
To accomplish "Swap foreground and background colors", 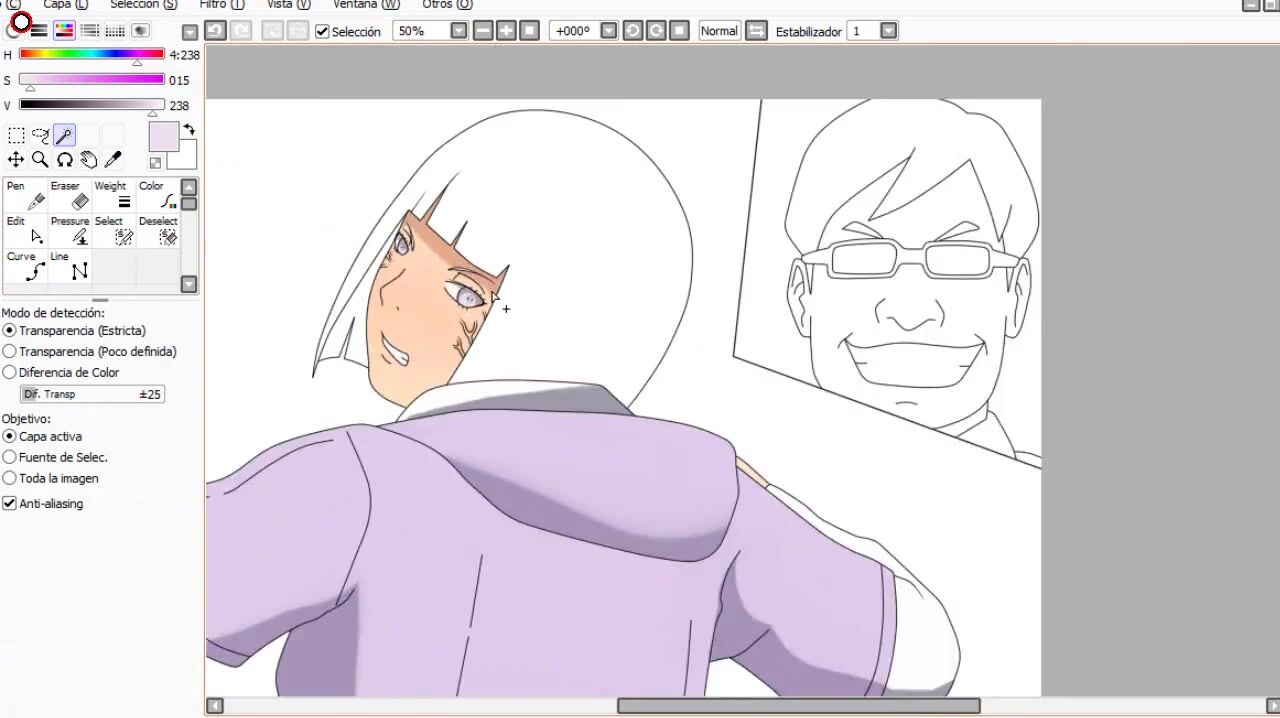I will point(189,130).
